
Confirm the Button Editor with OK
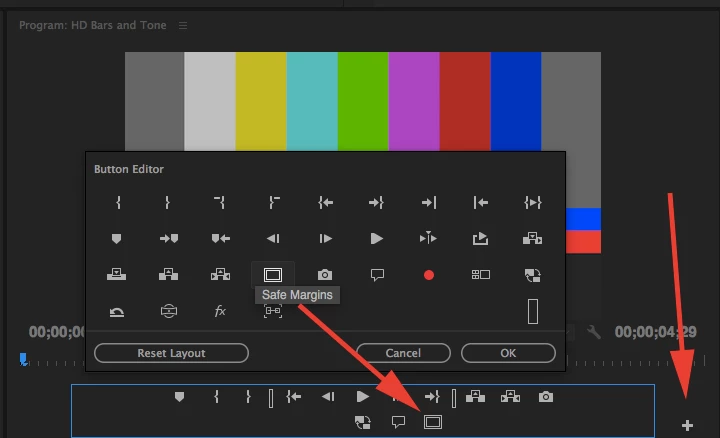[508, 353]
